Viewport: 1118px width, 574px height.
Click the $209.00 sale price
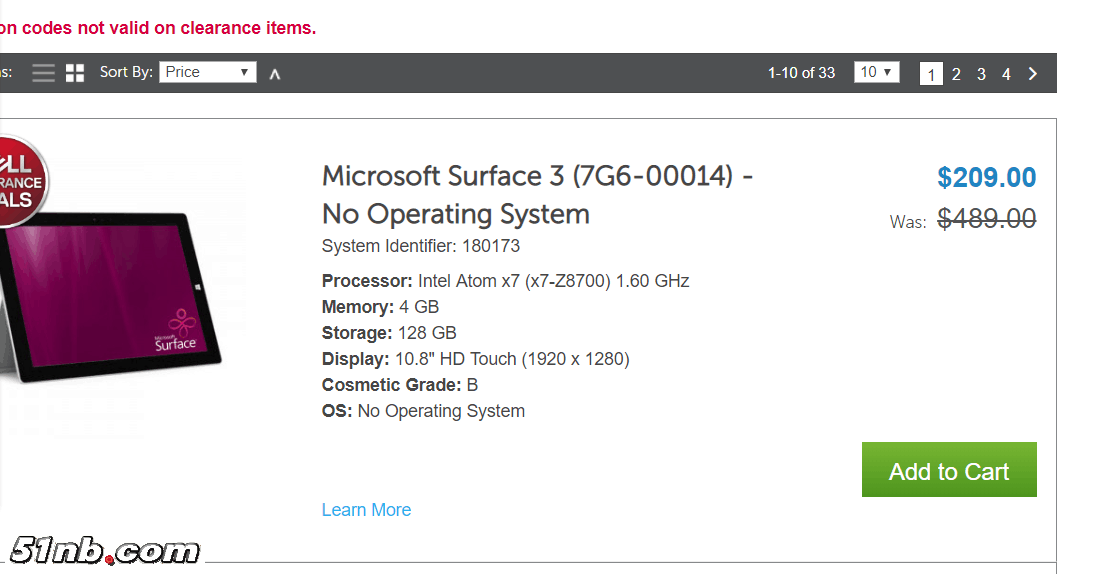tap(986, 178)
